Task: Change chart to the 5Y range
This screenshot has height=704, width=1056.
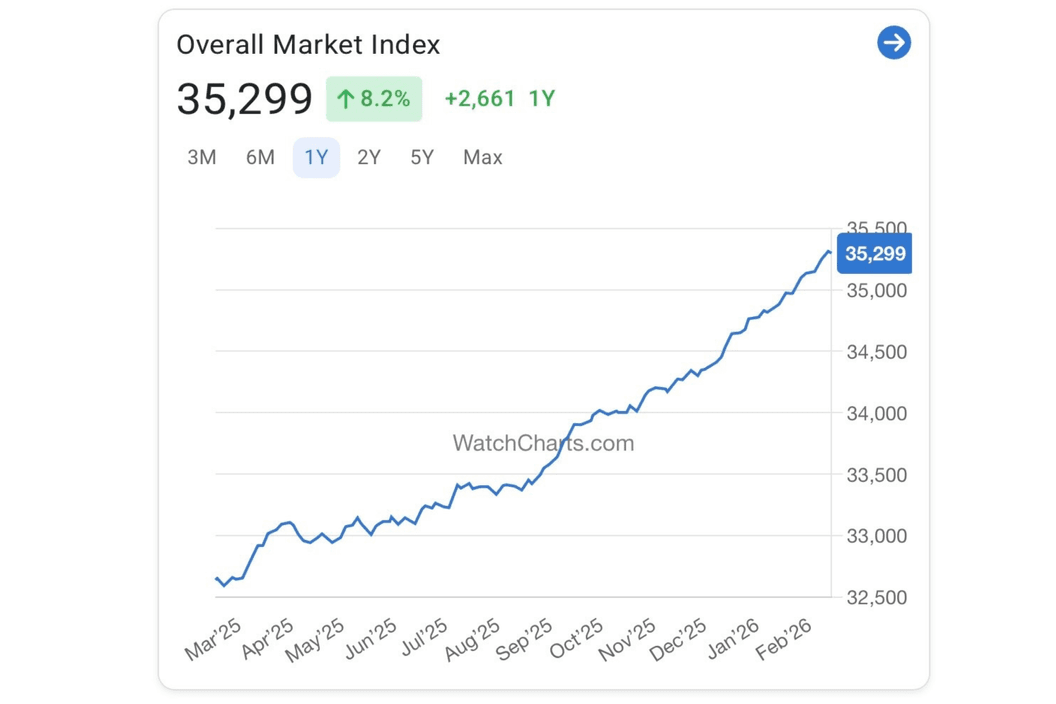Action: (x=422, y=158)
